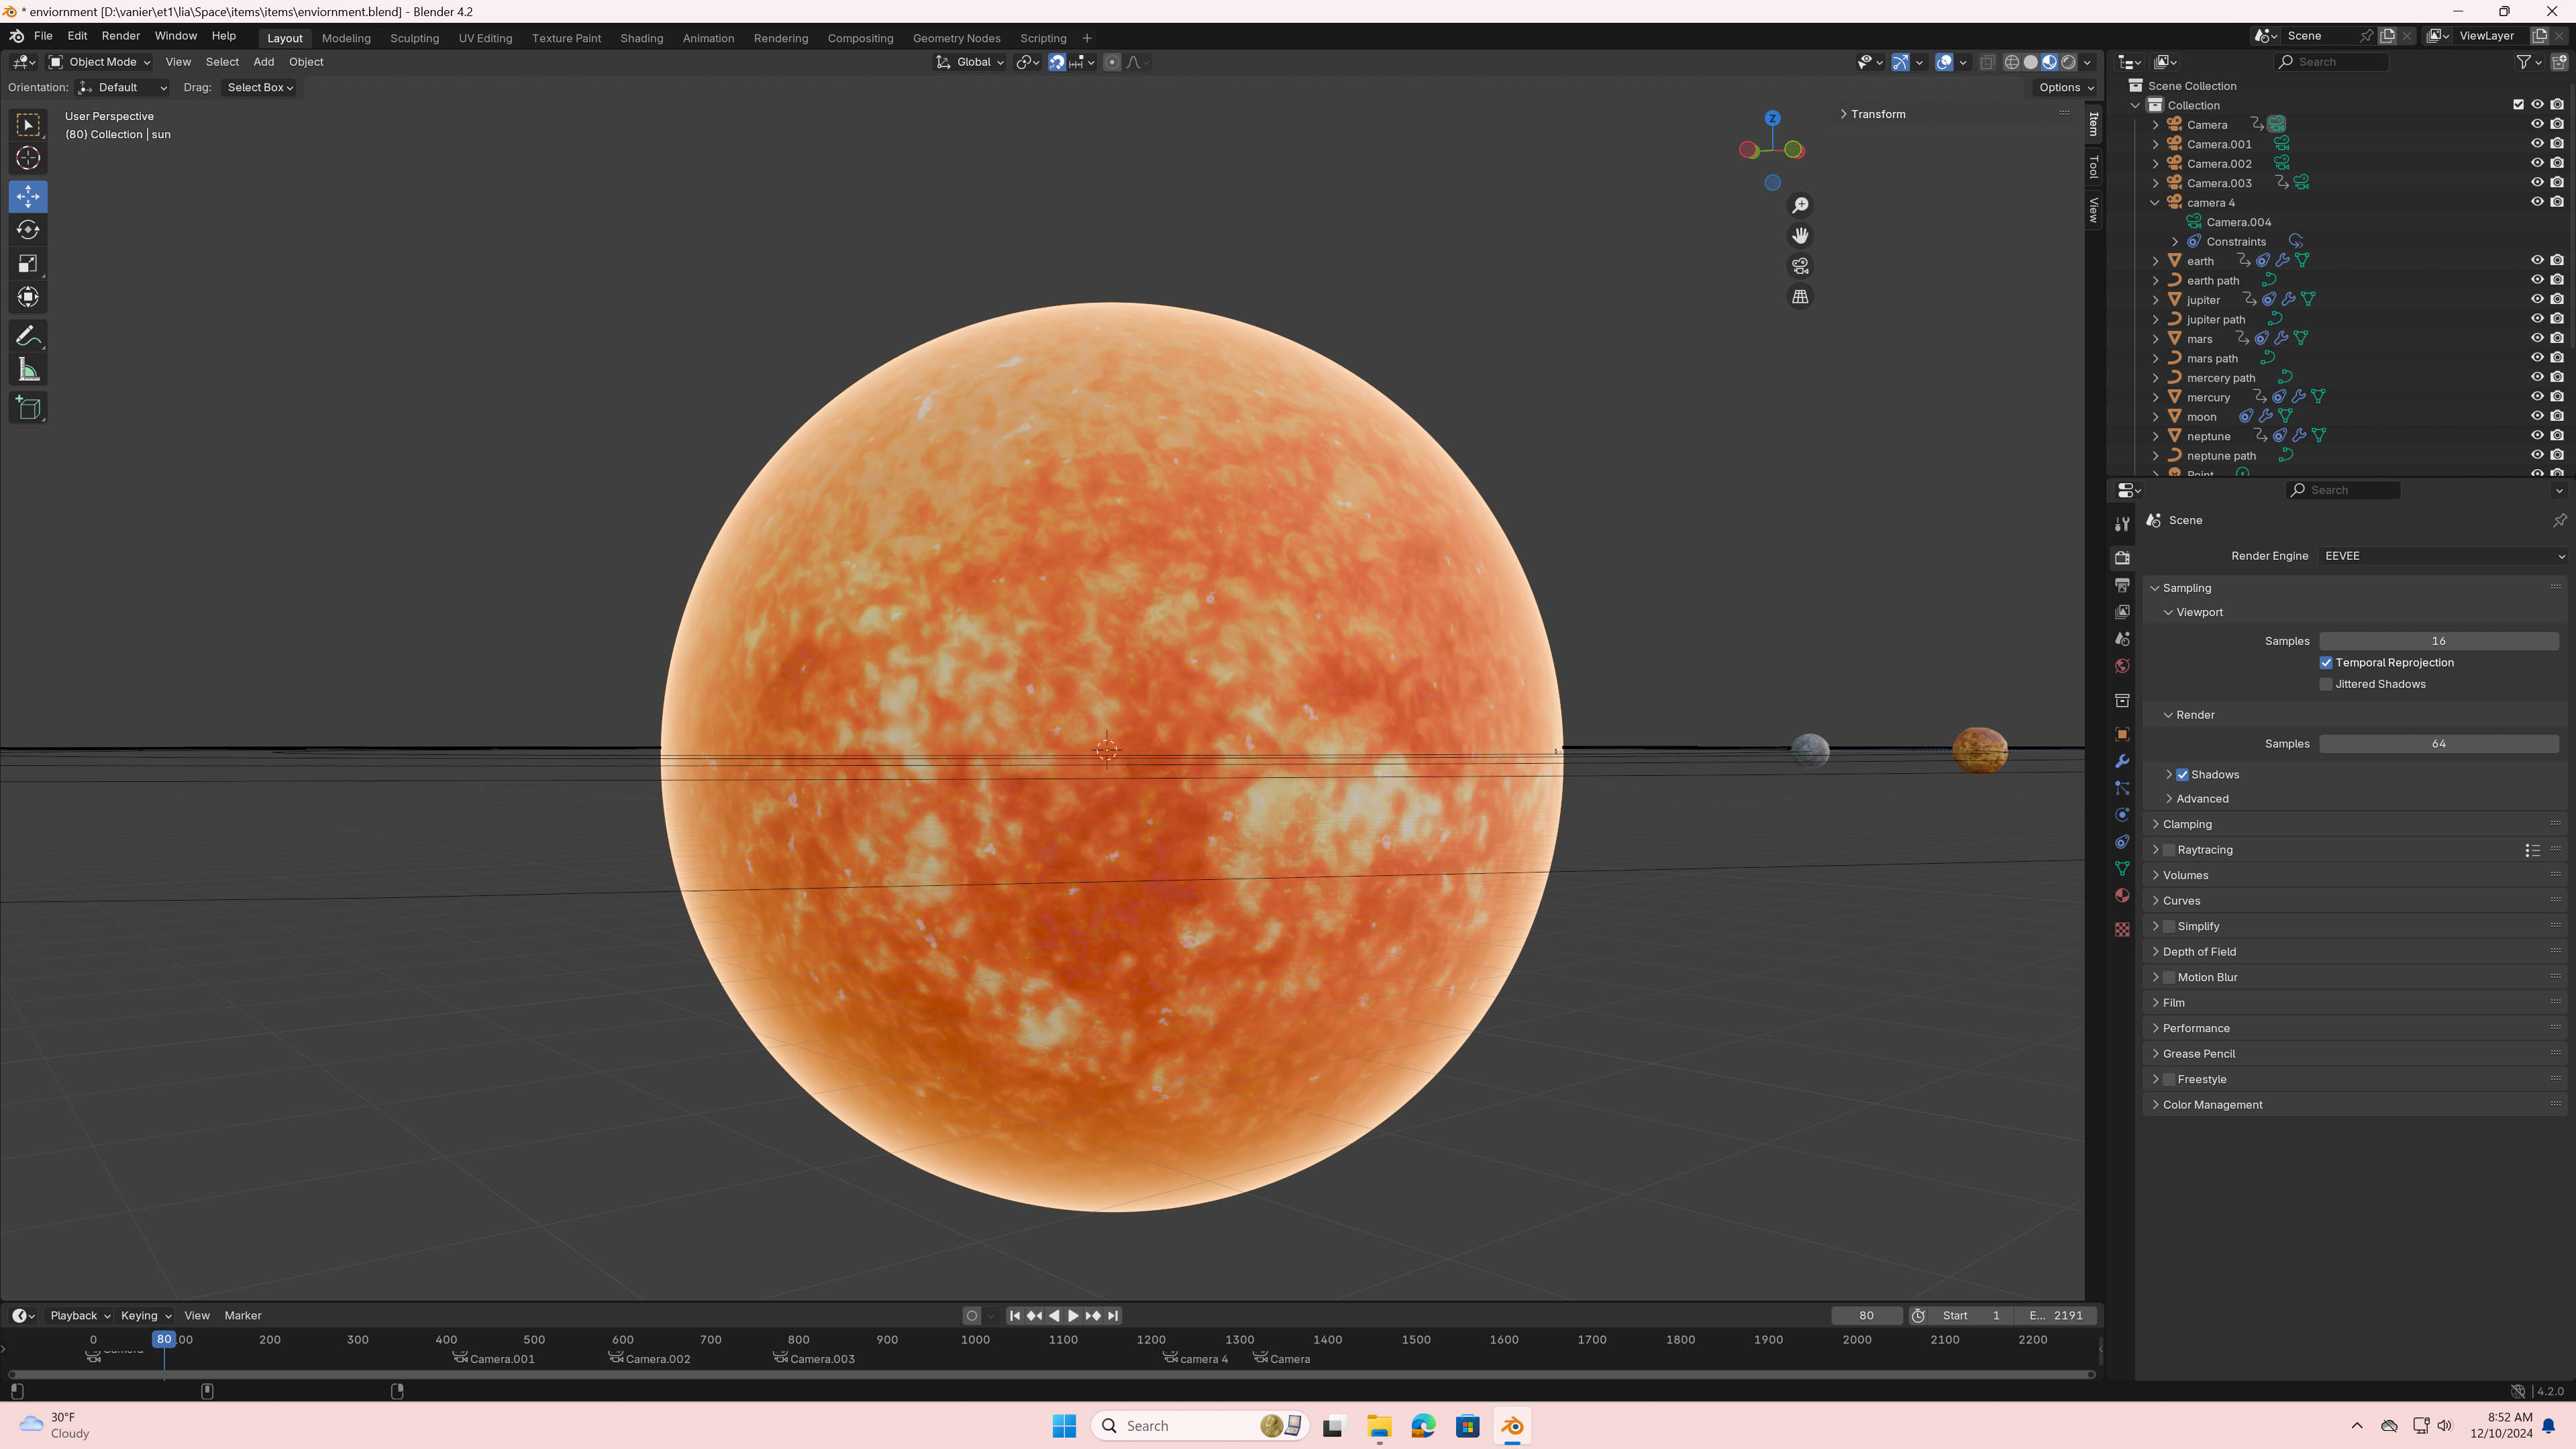Viewport: 2576px width, 1449px height.
Task: Open the Options button in viewport header
Action: [x=2066, y=88]
